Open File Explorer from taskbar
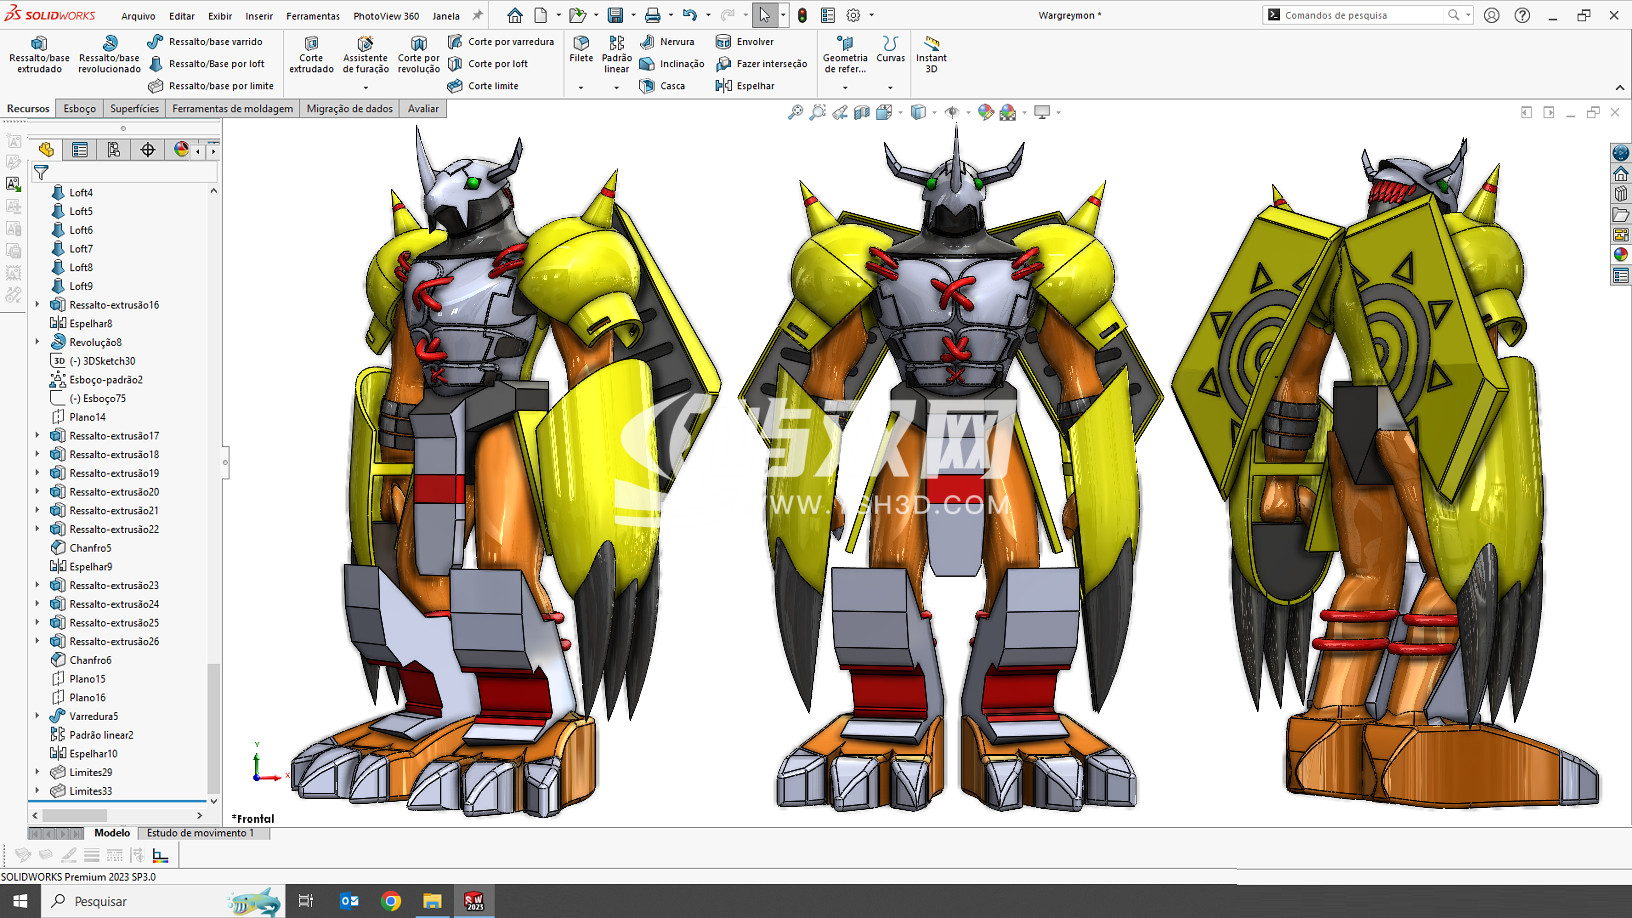Image resolution: width=1632 pixels, height=918 pixels. tap(432, 901)
